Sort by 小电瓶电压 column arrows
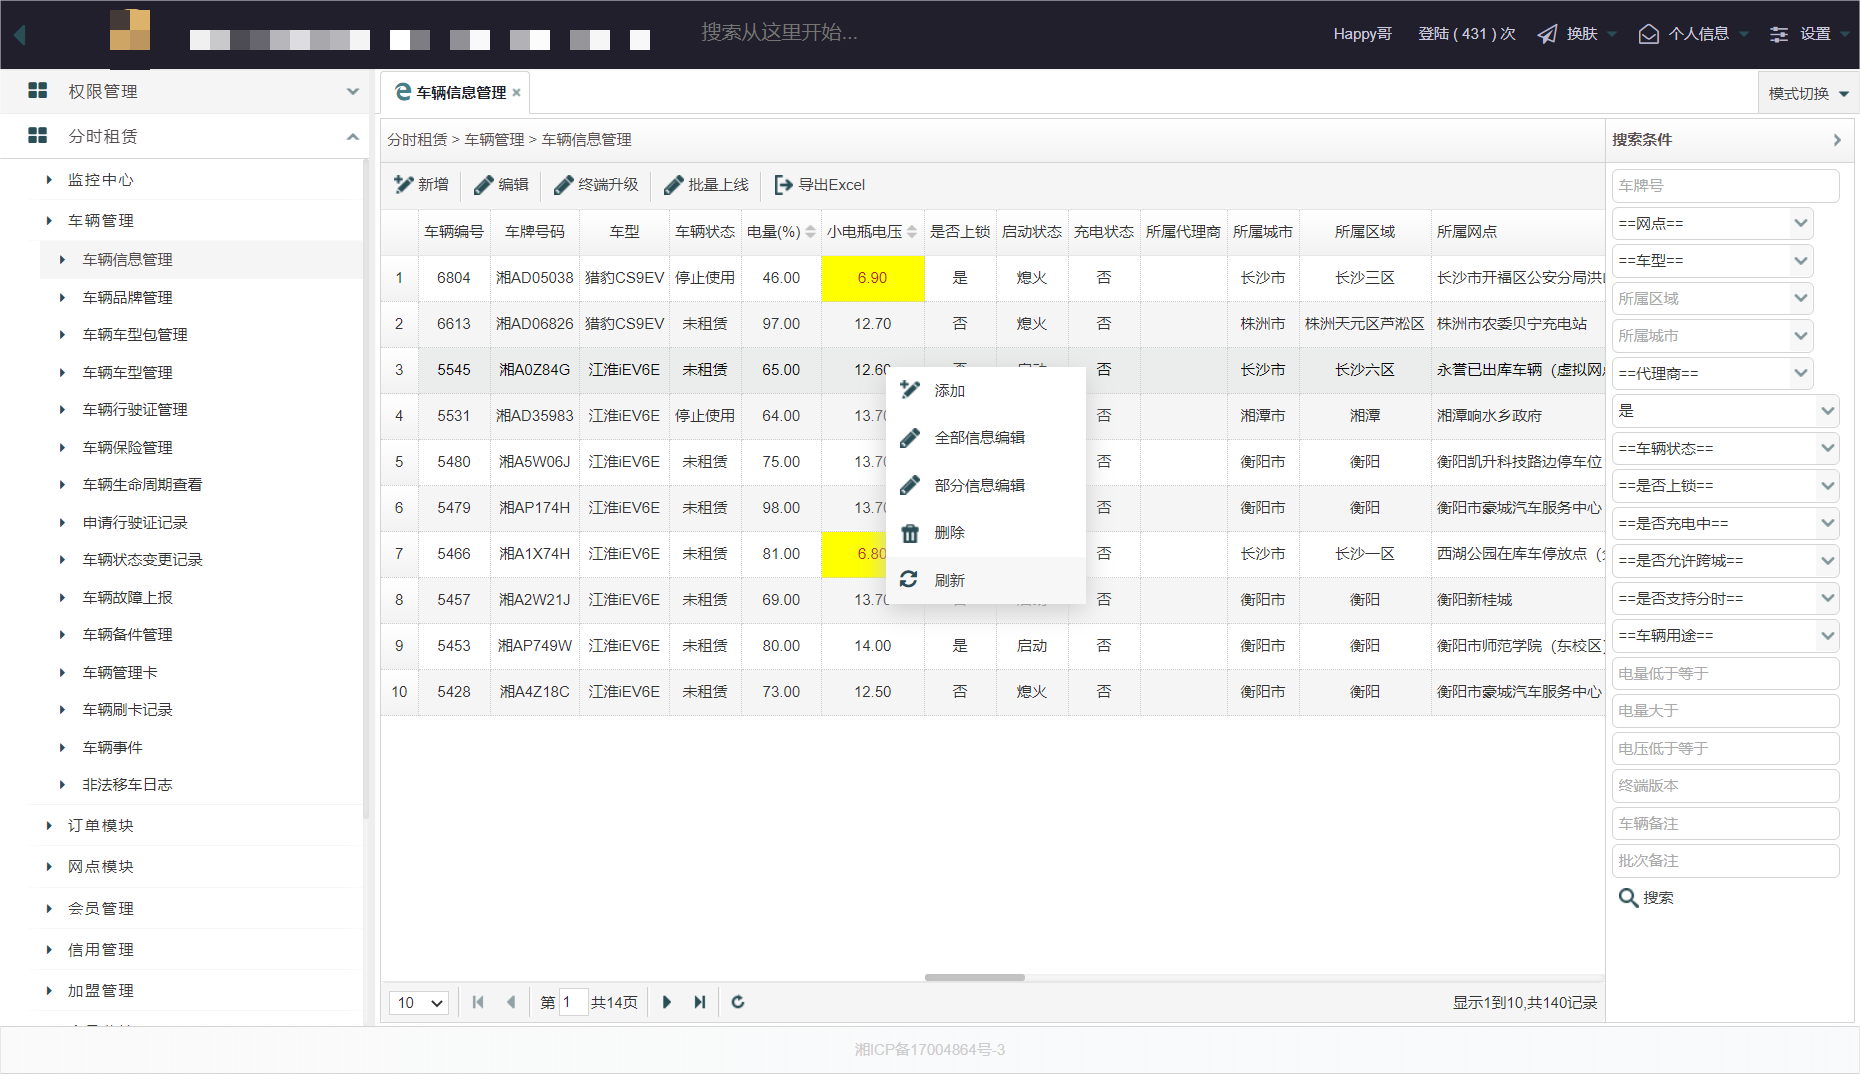1860x1080 pixels. (912, 232)
